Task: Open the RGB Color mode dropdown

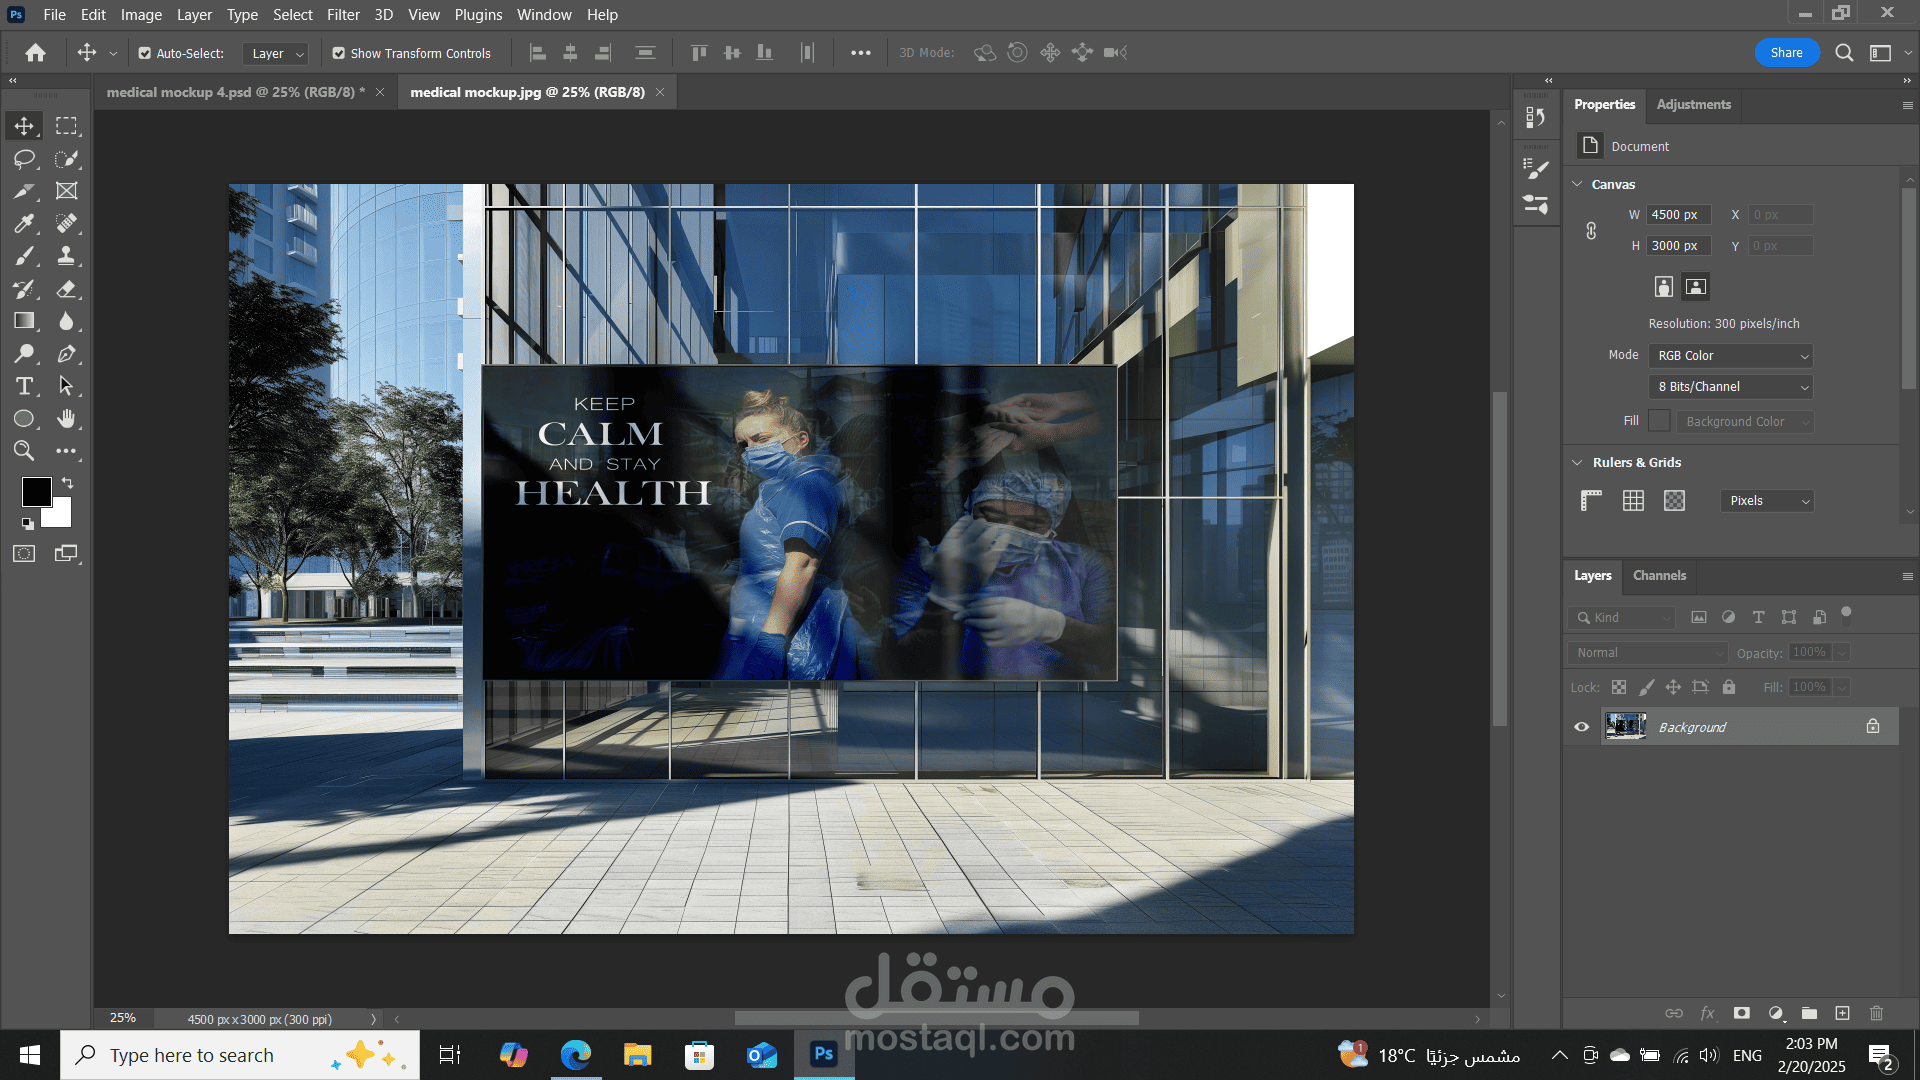Action: [1731, 356]
